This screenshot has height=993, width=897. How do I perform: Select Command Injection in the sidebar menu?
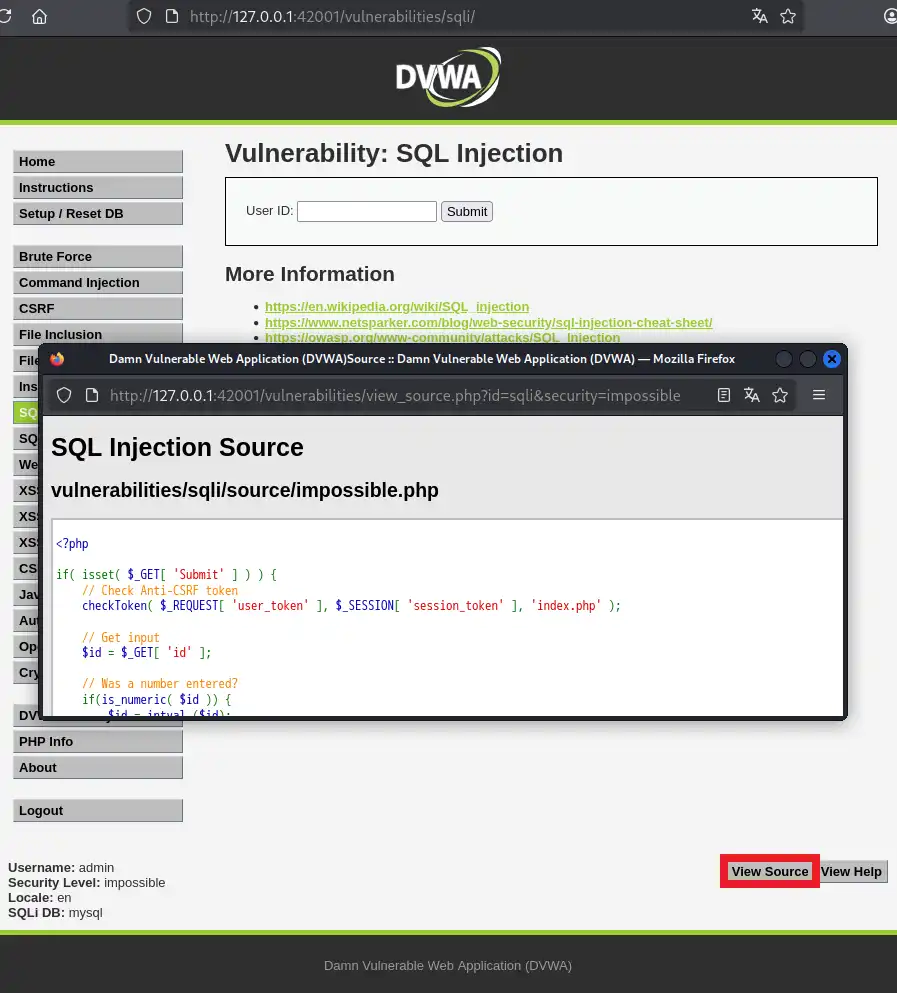point(97,283)
